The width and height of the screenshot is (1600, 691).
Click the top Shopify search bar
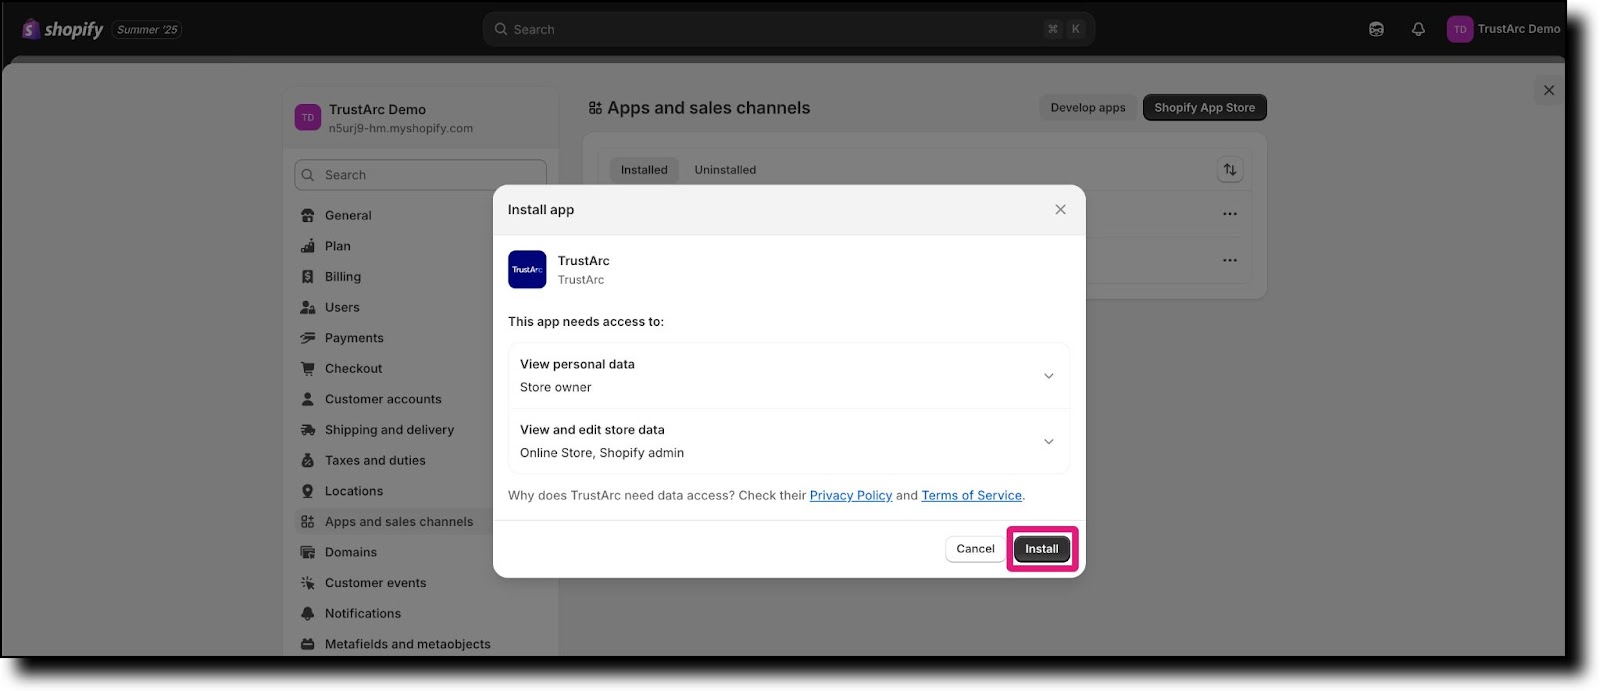pos(789,29)
